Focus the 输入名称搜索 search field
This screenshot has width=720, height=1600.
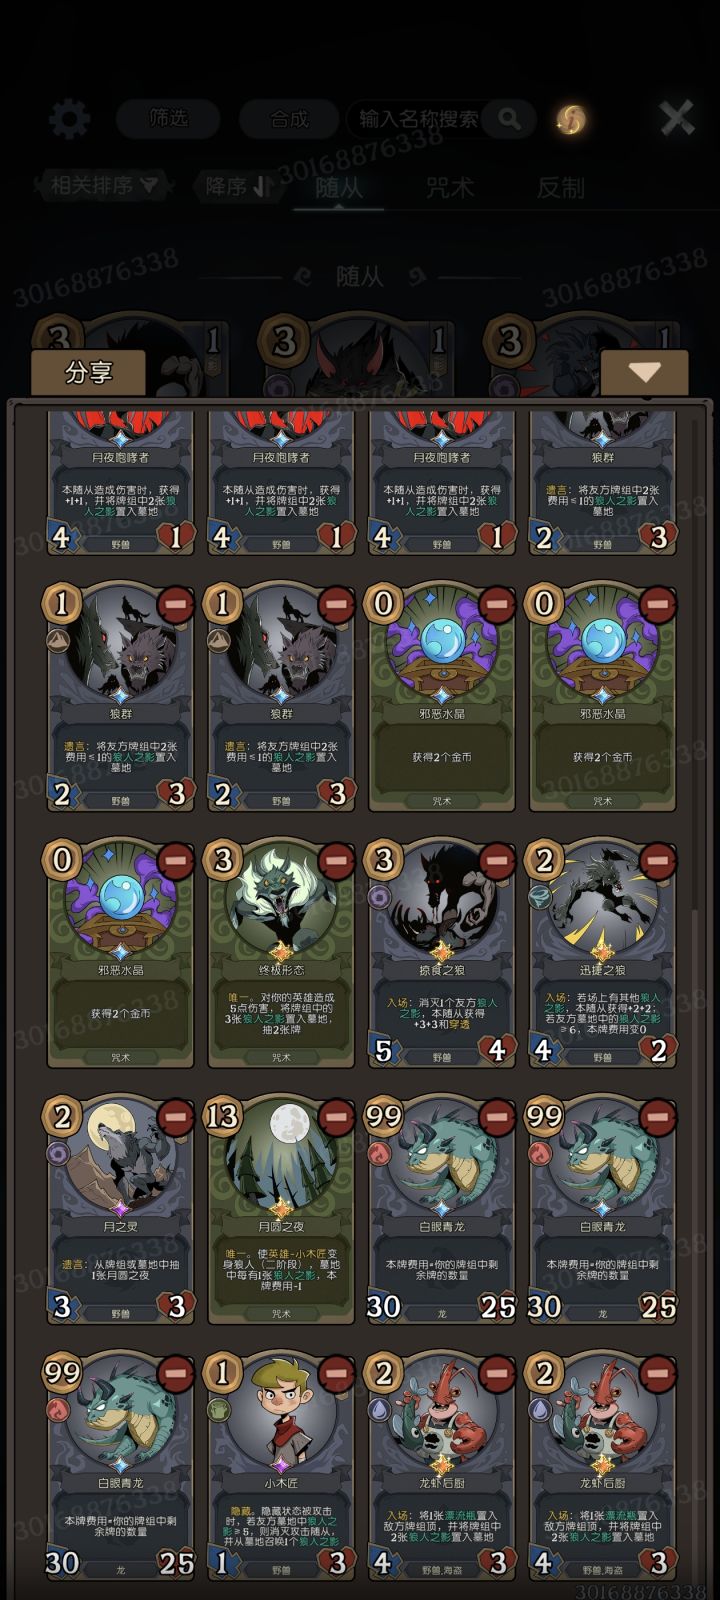[x=419, y=119]
